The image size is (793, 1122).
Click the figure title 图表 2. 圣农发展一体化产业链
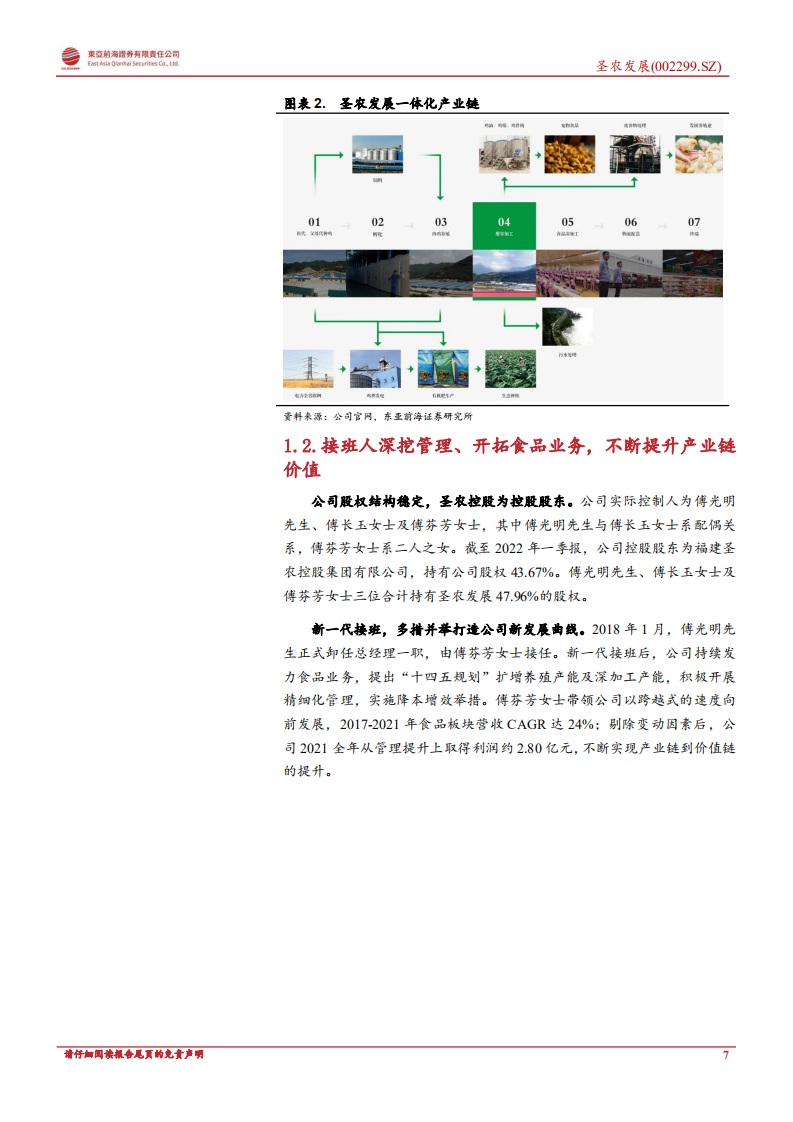381,104
